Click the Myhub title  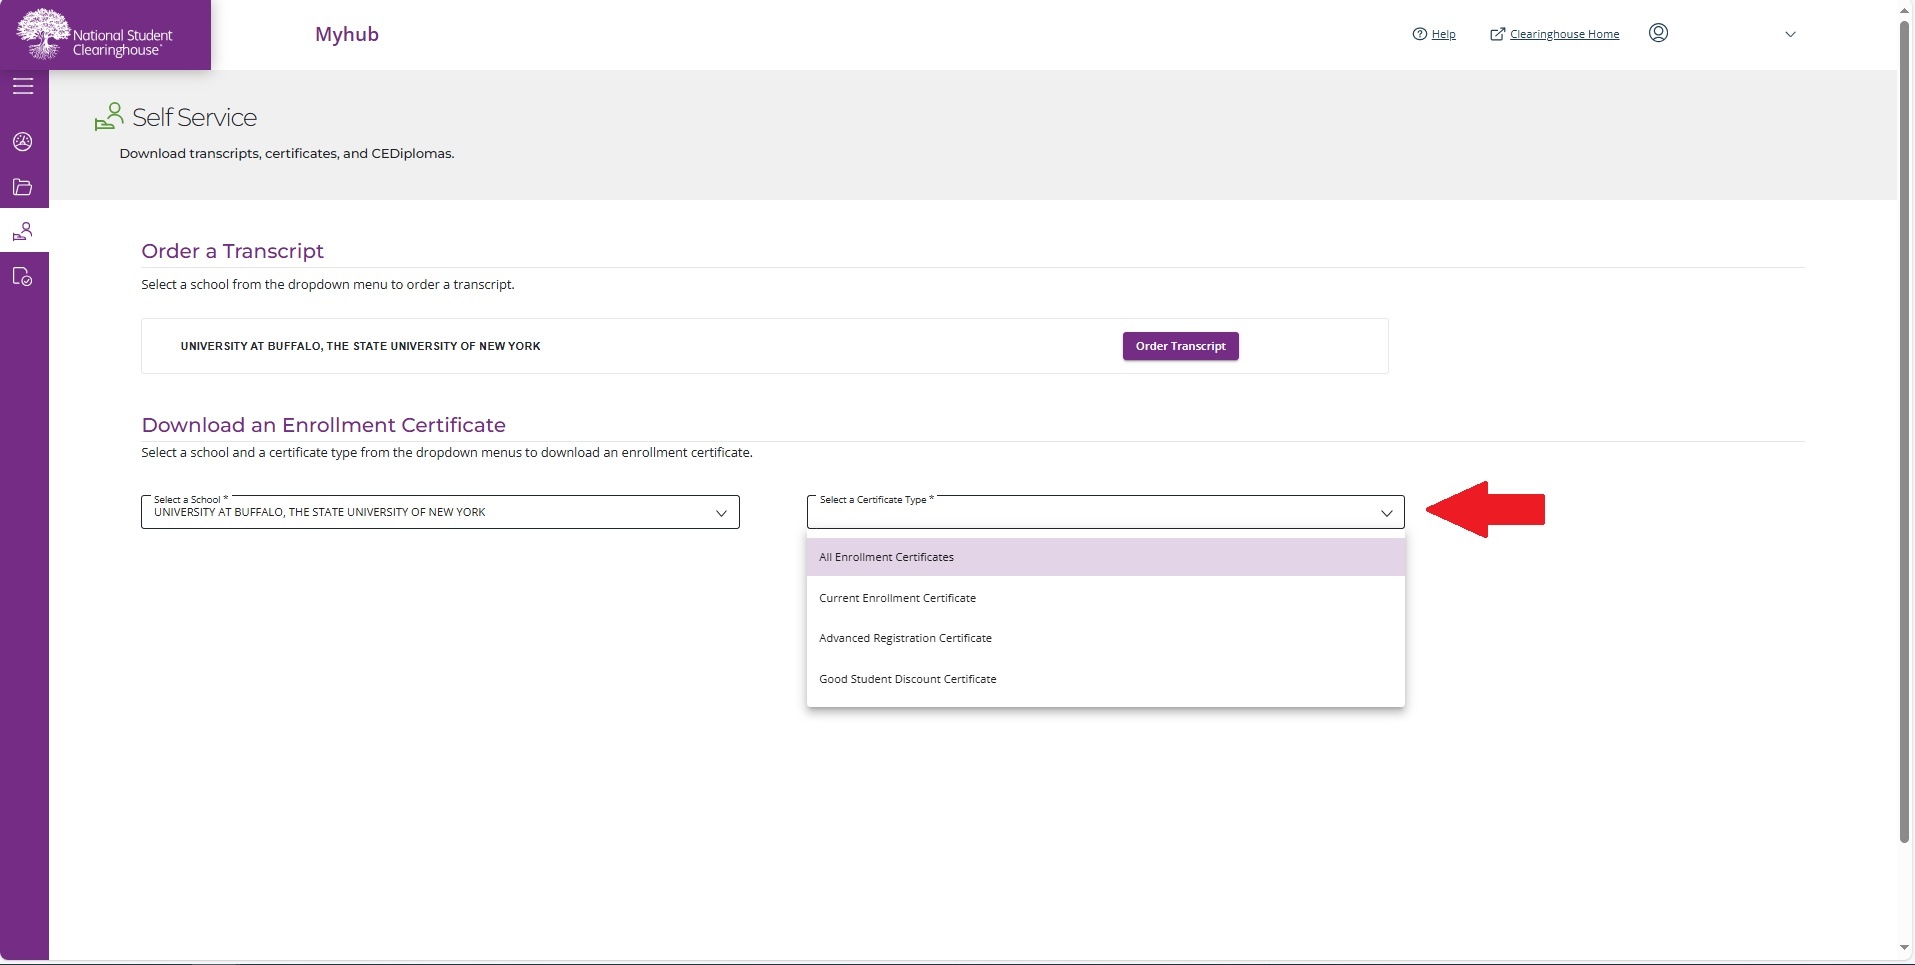(x=346, y=34)
